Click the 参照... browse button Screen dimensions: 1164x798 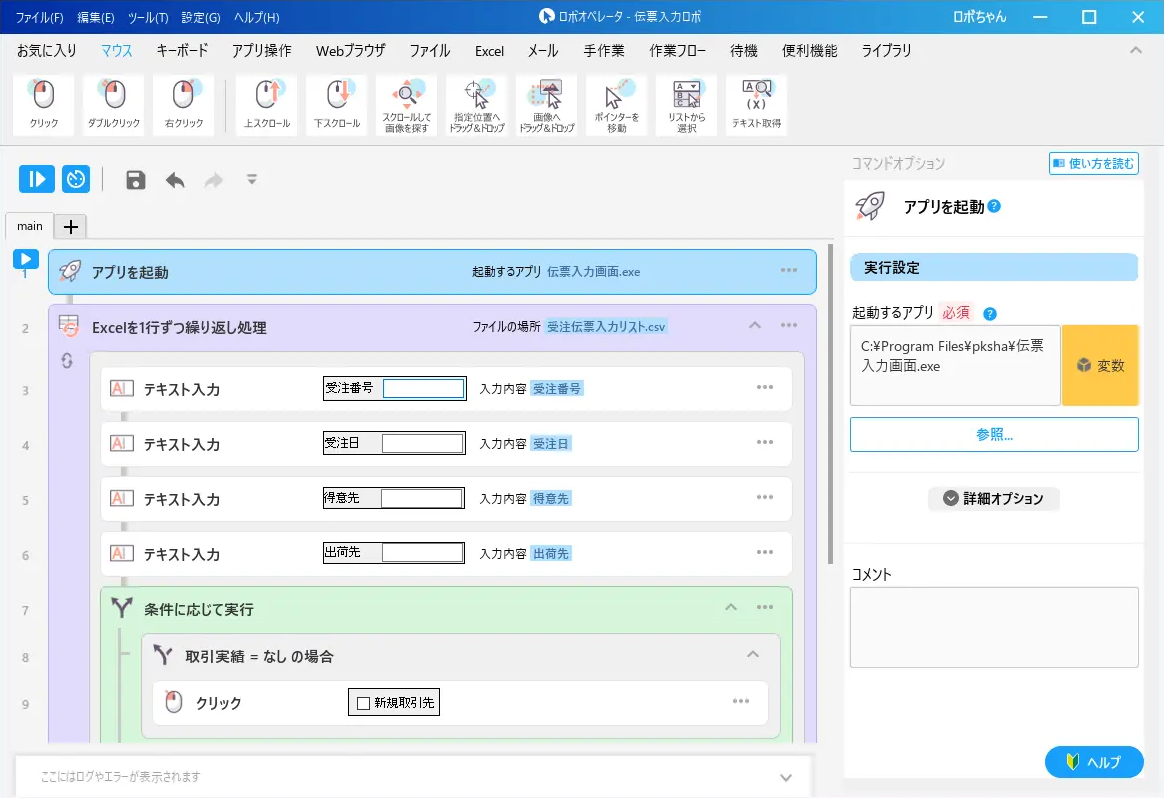click(994, 434)
